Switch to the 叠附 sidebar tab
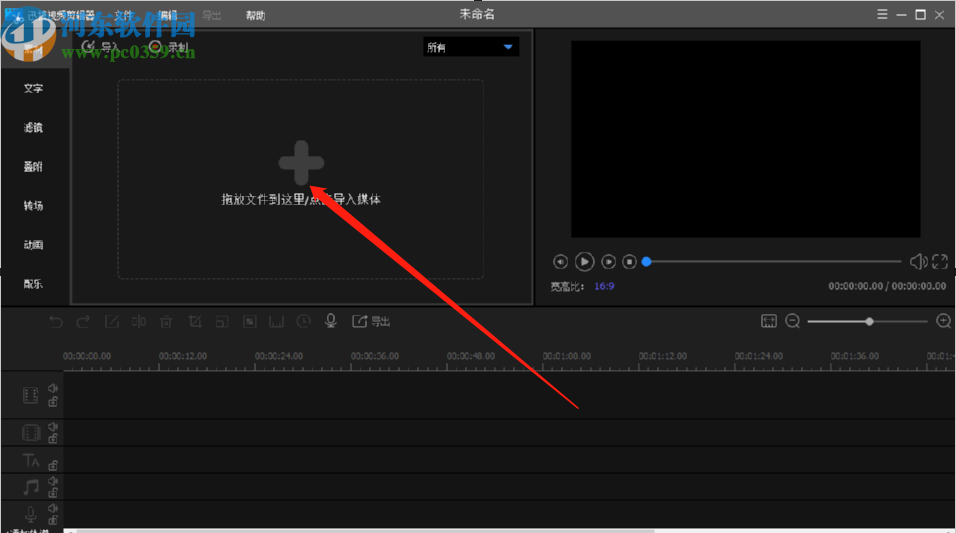The width and height of the screenshot is (956, 533). 34,166
